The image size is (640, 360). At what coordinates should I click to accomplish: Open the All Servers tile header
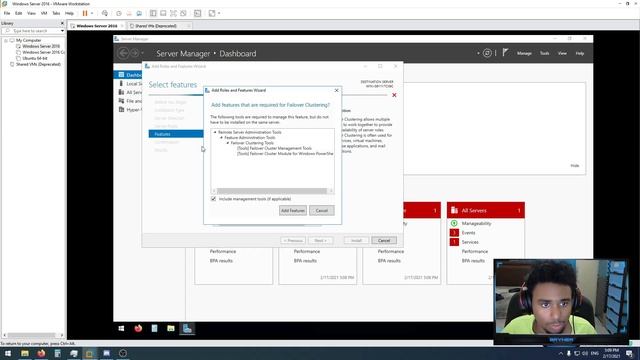[486, 210]
